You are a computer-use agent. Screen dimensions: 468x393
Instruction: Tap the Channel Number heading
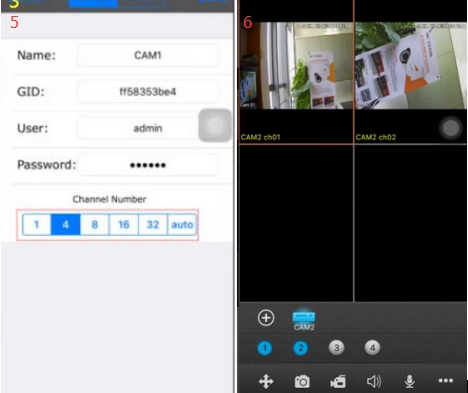coord(109,199)
